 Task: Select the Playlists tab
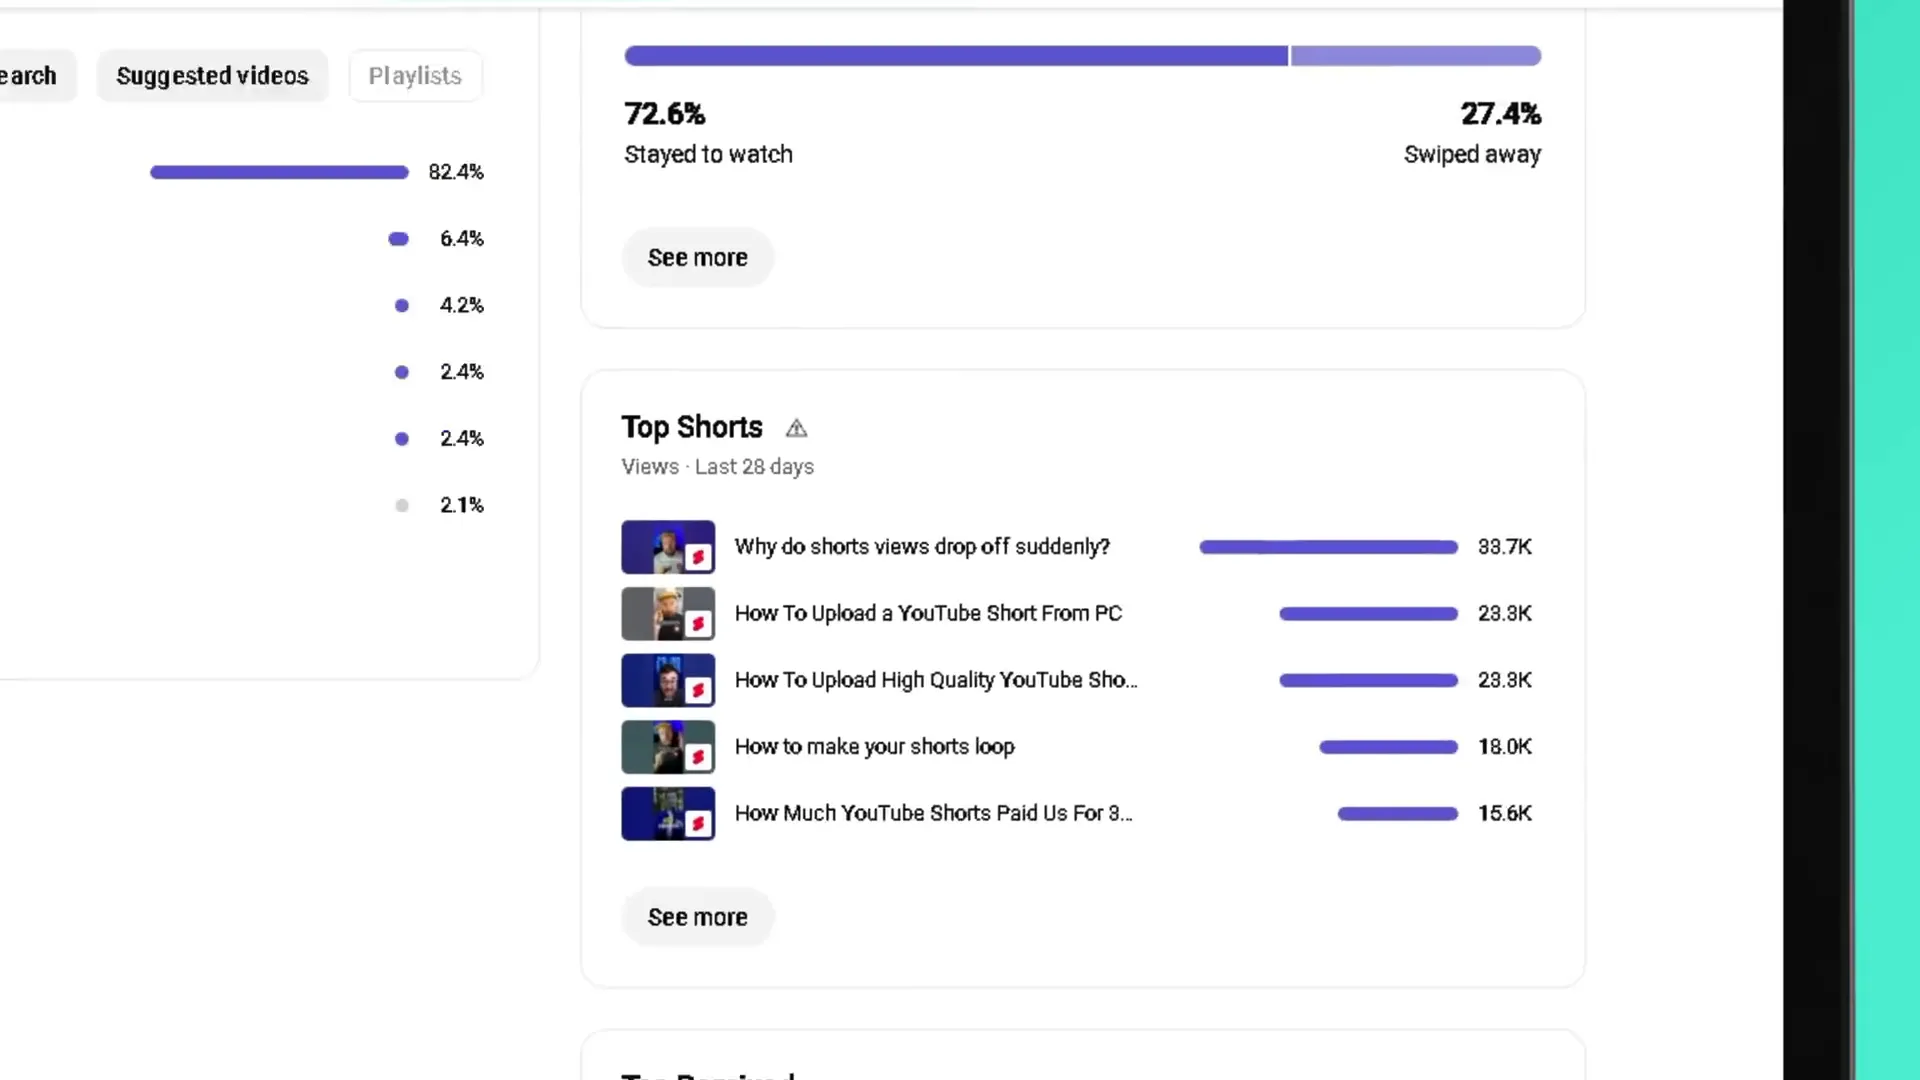tap(415, 76)
